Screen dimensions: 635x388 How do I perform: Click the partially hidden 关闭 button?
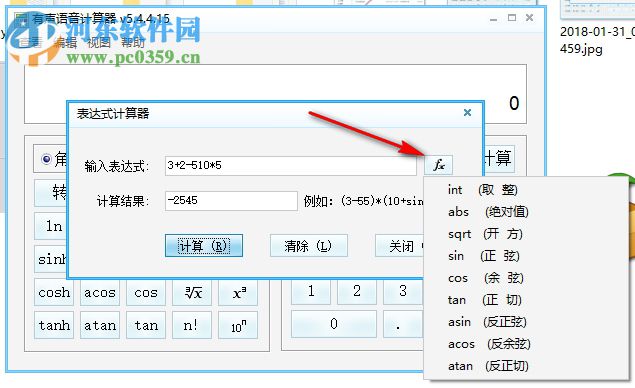[x=399, y=245]
